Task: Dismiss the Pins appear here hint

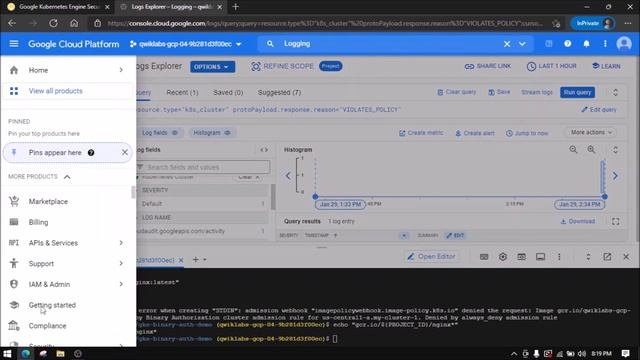Action: [124, 153]
